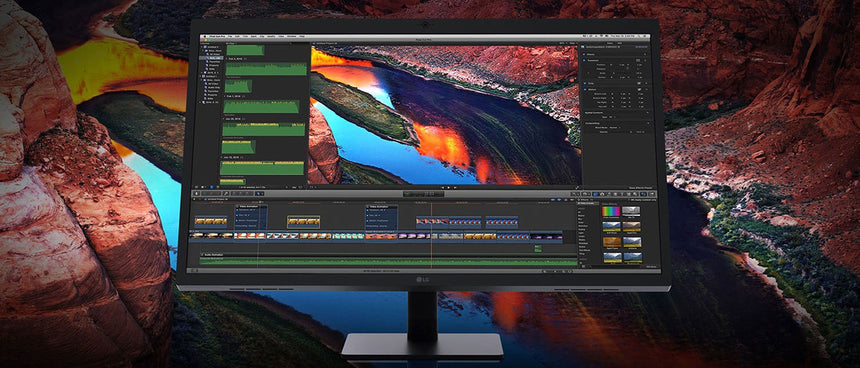Open the Window menu
This screenshot has width=860, height=368.
point(292,36)
